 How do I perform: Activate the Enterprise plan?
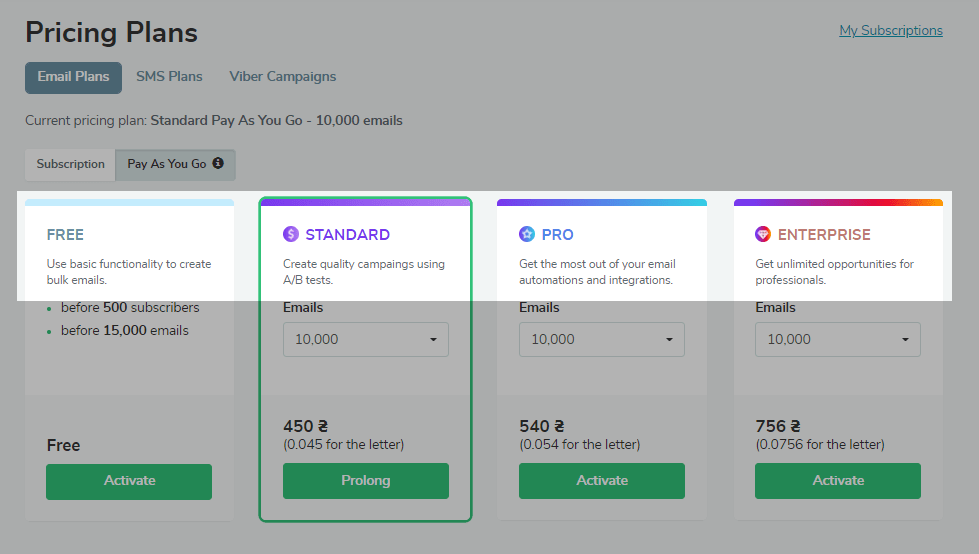(837, 481)
